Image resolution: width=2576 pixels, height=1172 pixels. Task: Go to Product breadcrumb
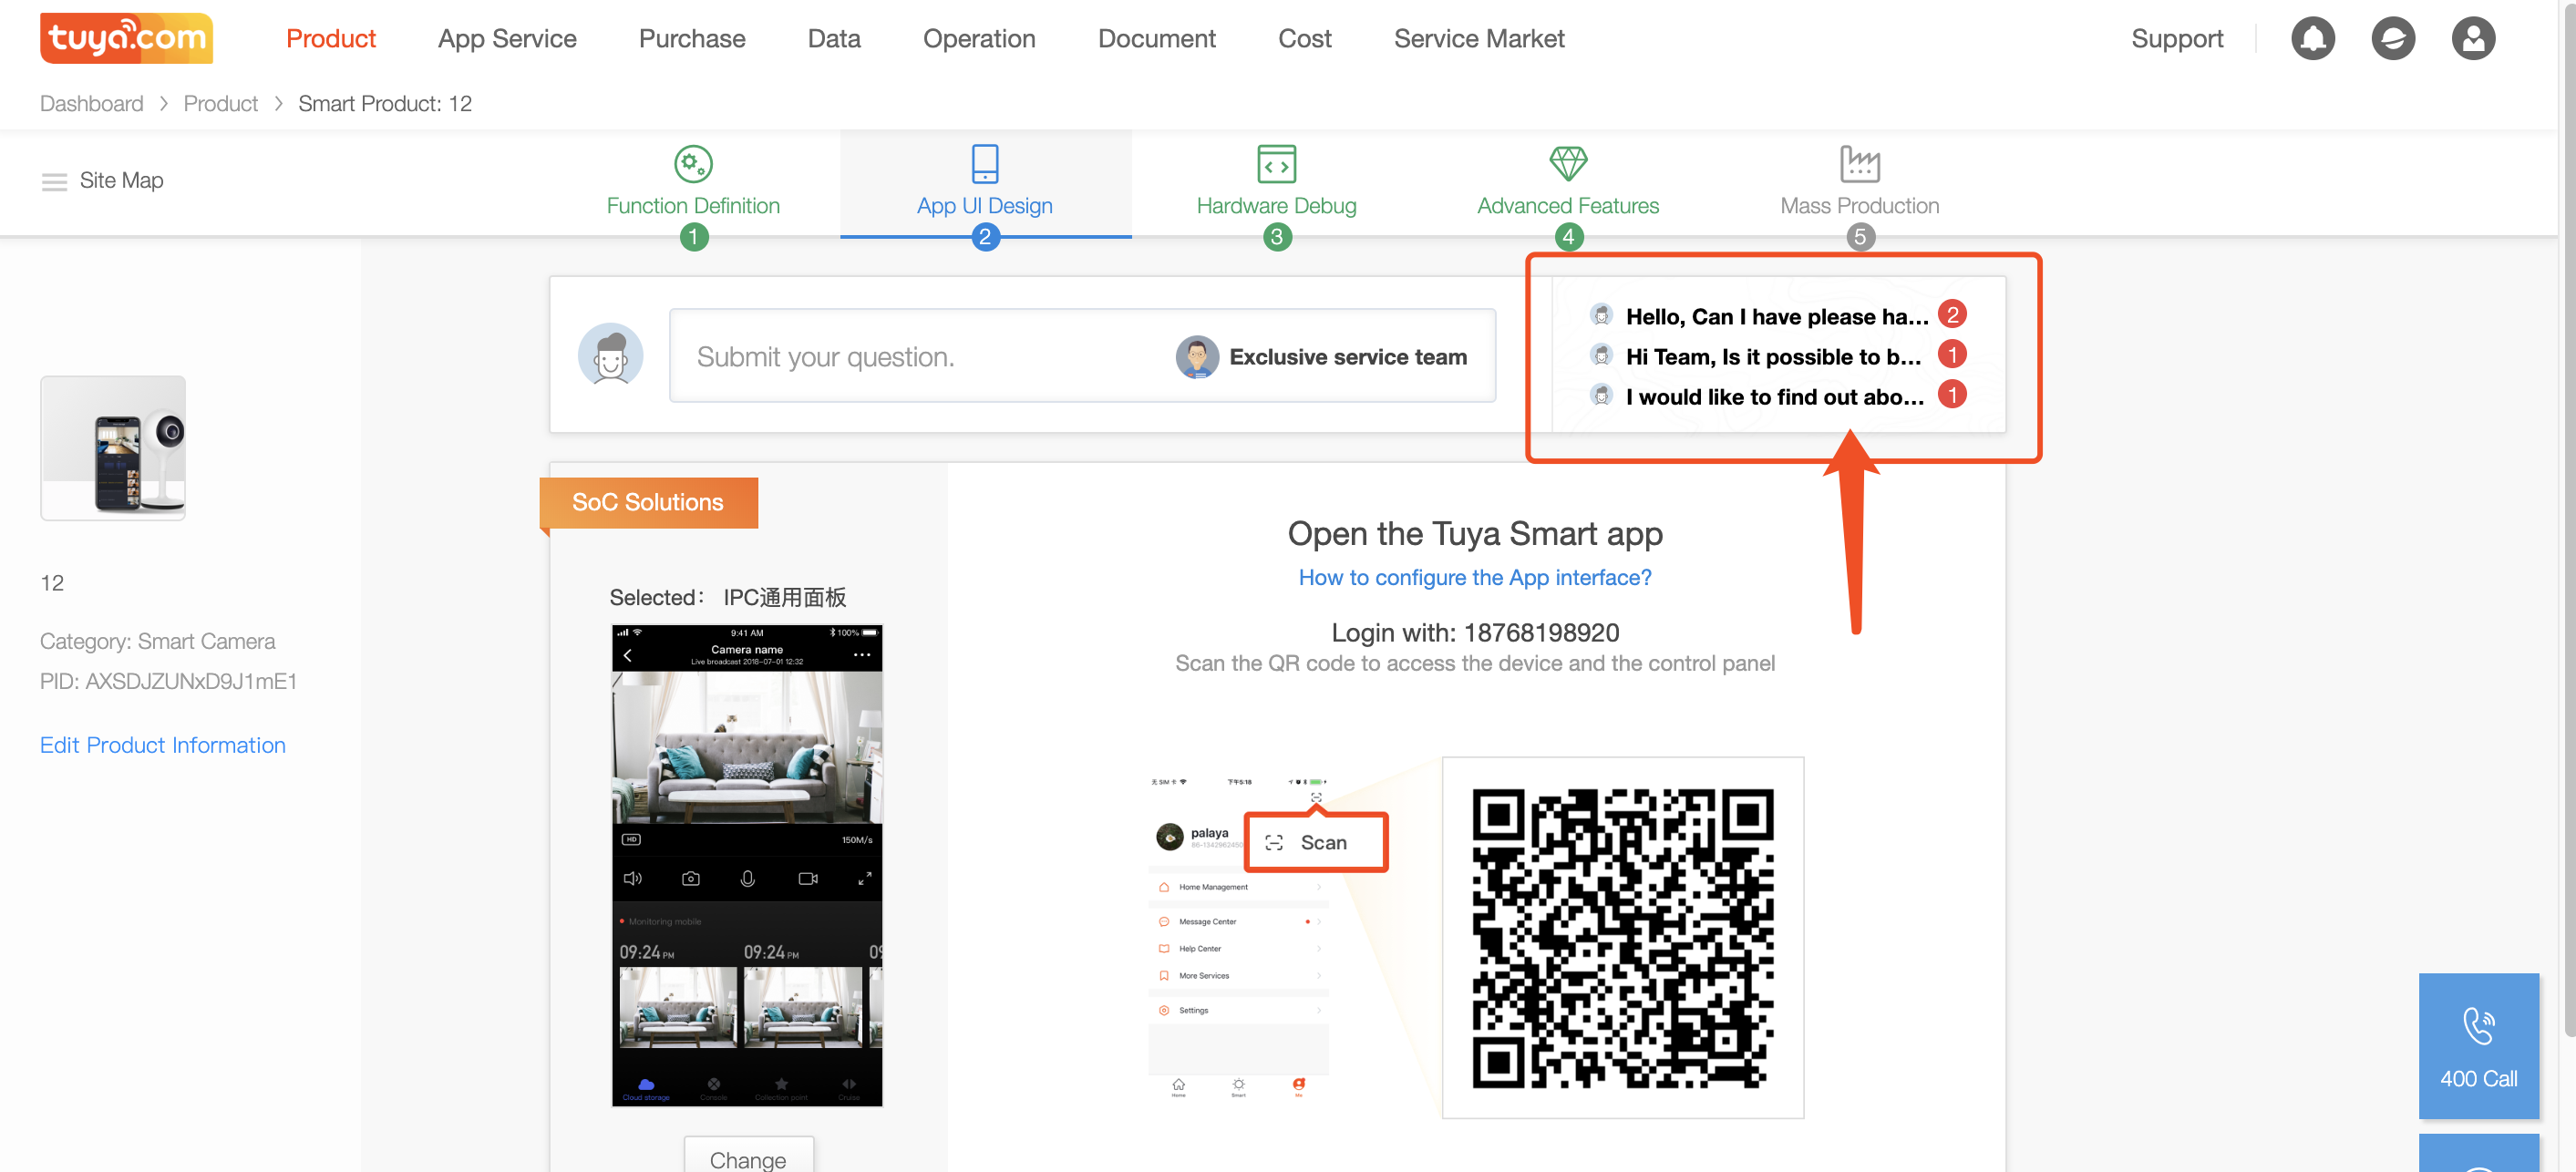(221, 104)
